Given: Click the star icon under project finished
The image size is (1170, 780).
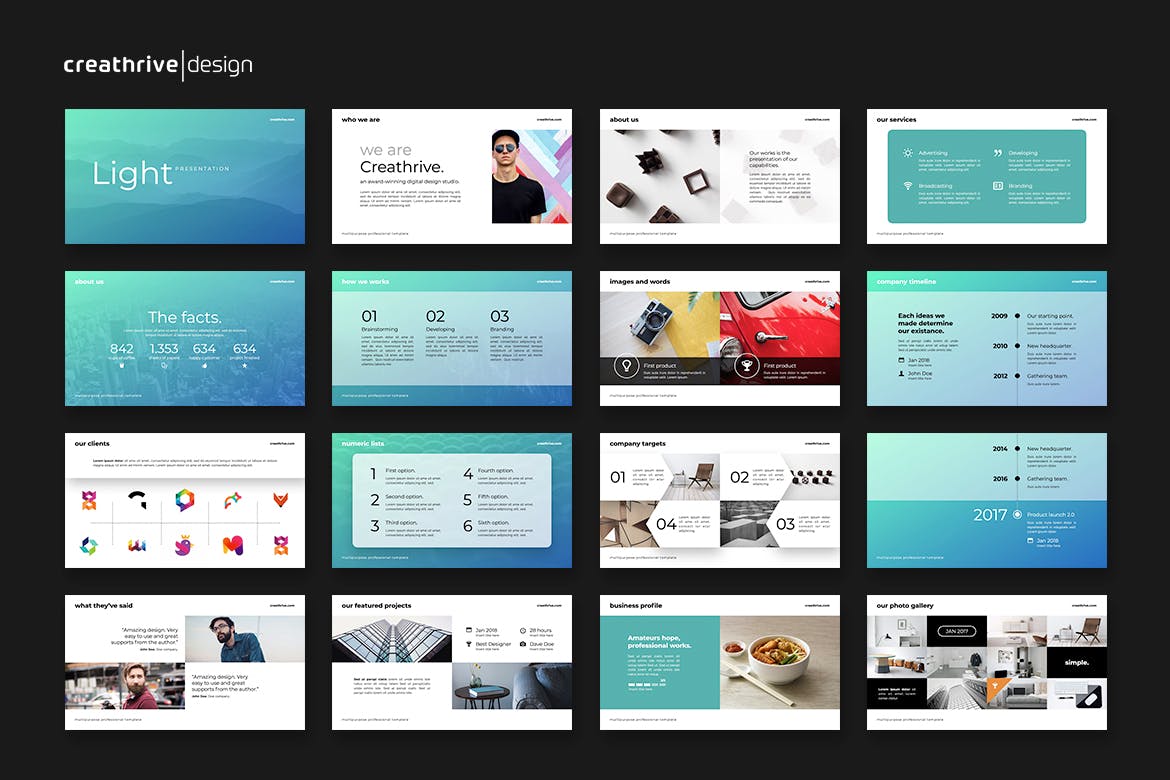Looking at the screenshot, I should [x=244, y=365].
